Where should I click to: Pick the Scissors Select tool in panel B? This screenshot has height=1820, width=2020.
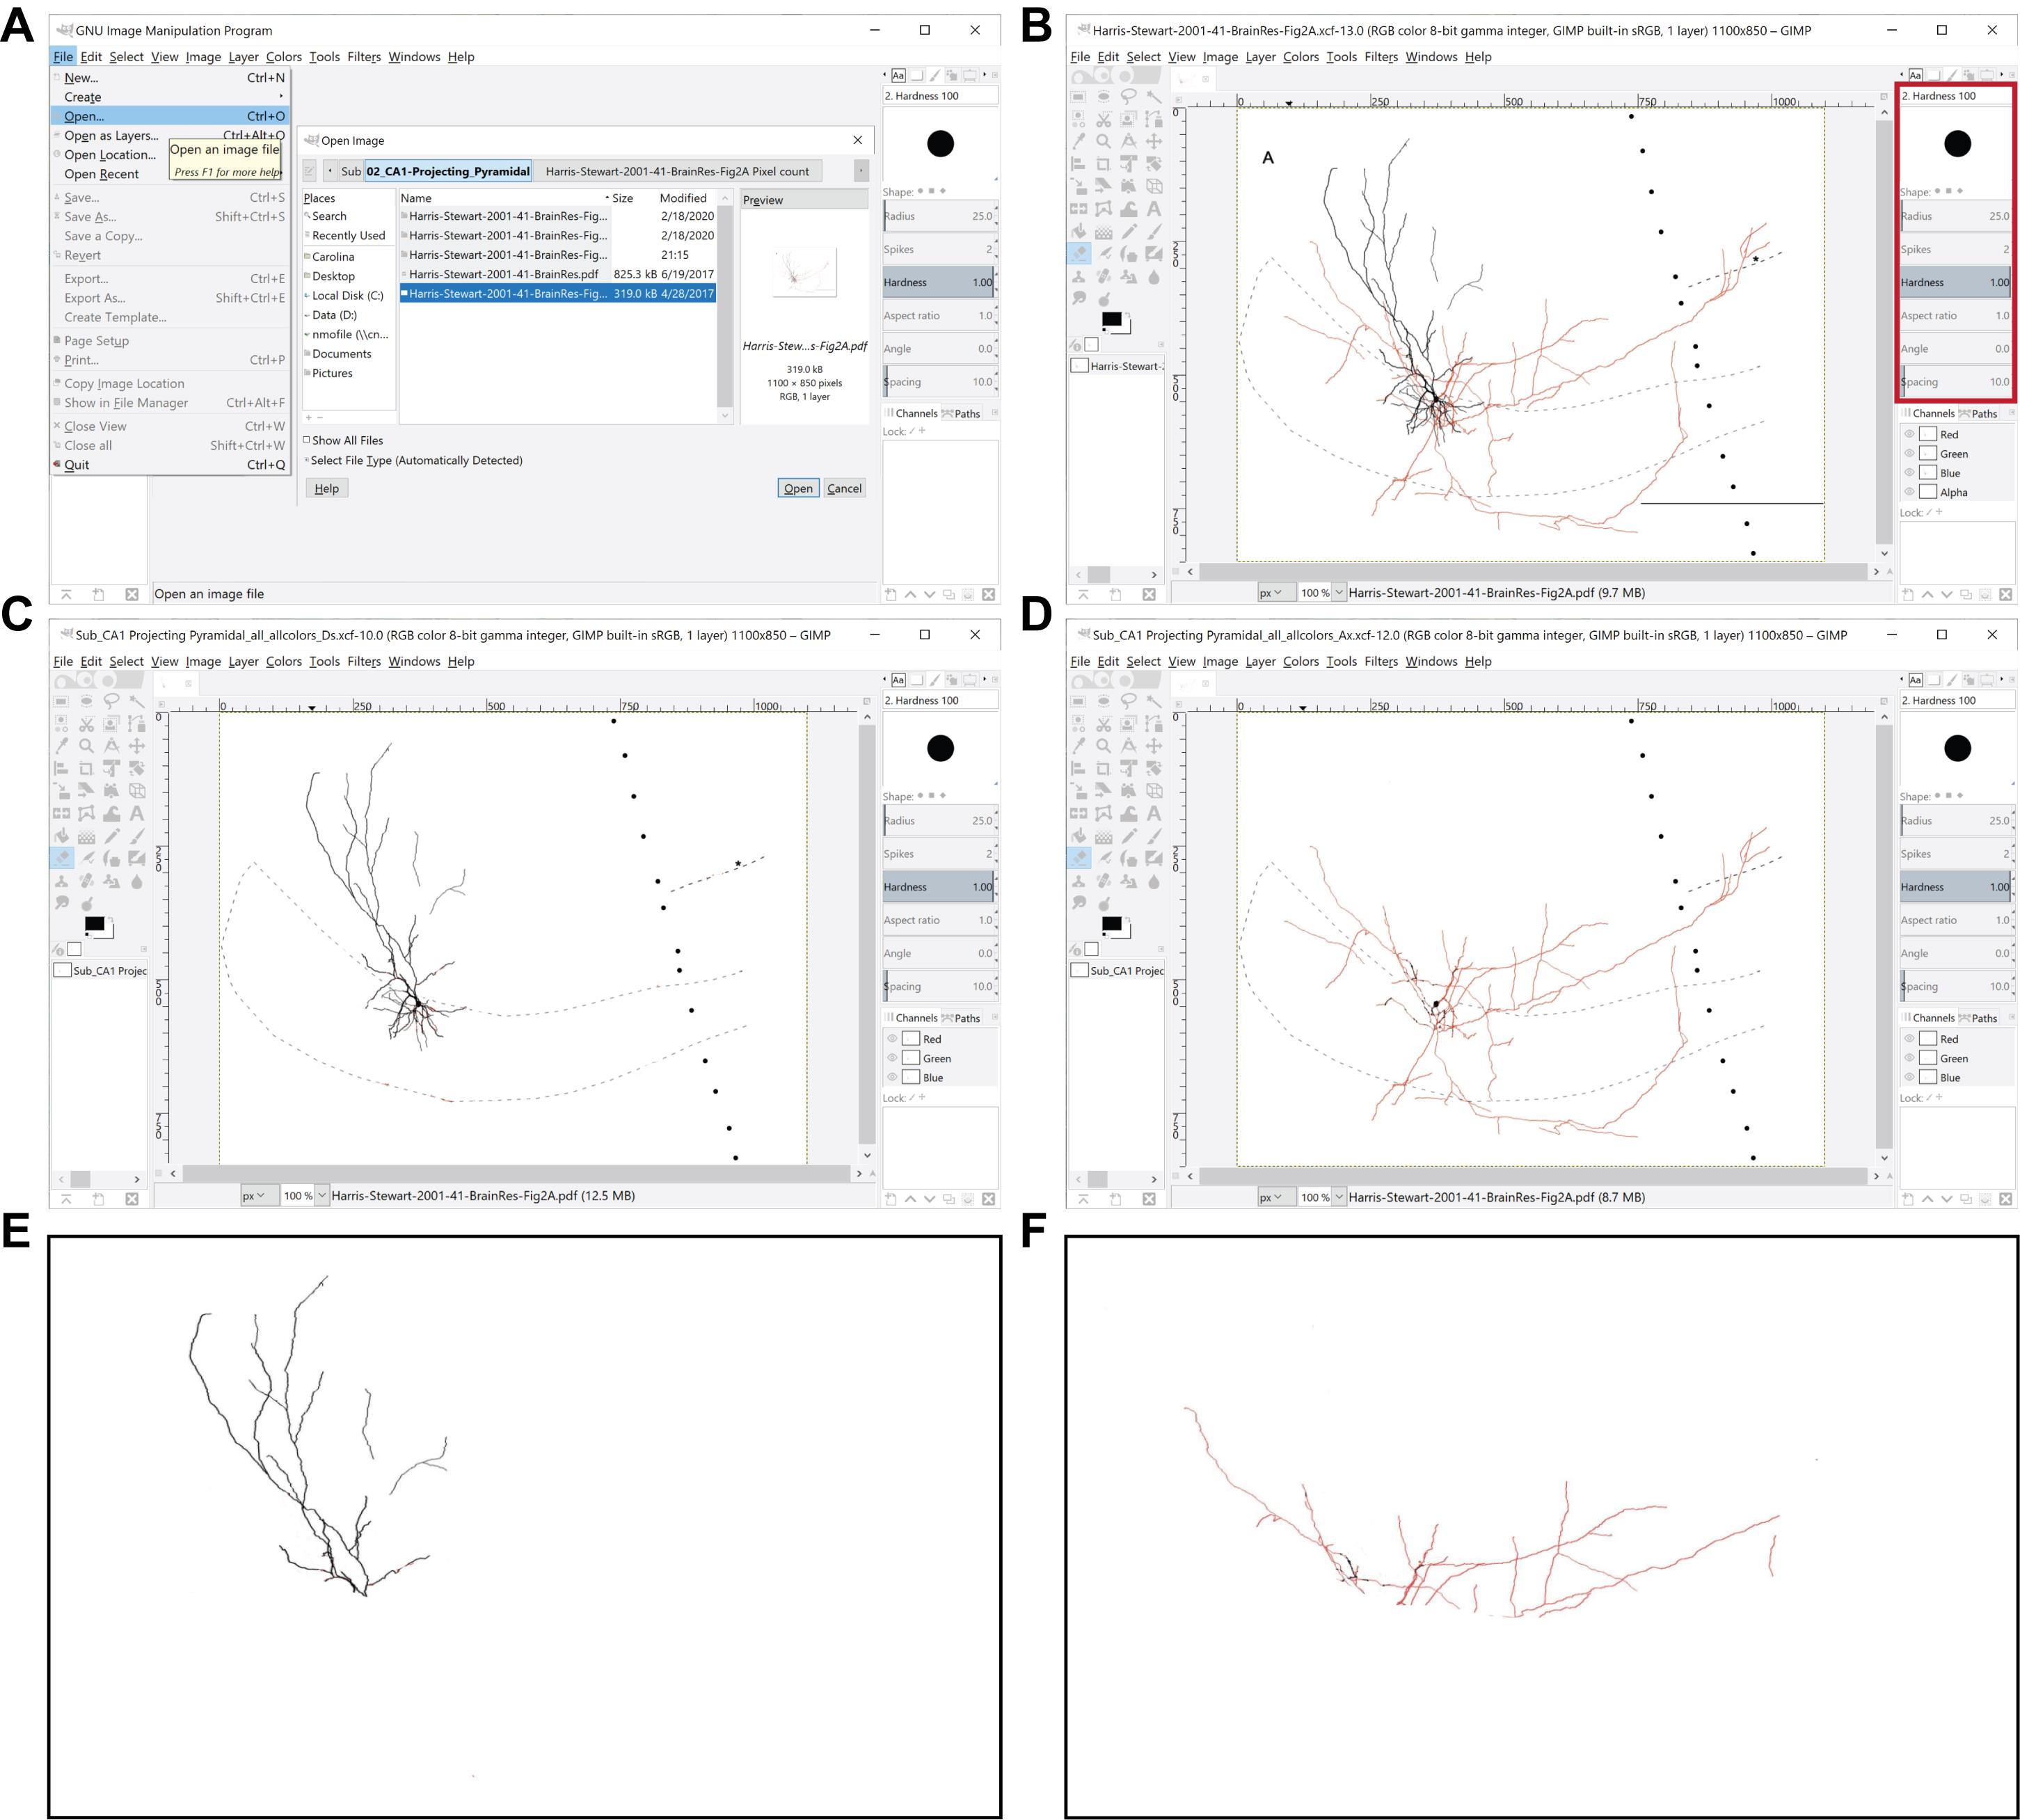pyautogui.click(x=1104, y=119)
